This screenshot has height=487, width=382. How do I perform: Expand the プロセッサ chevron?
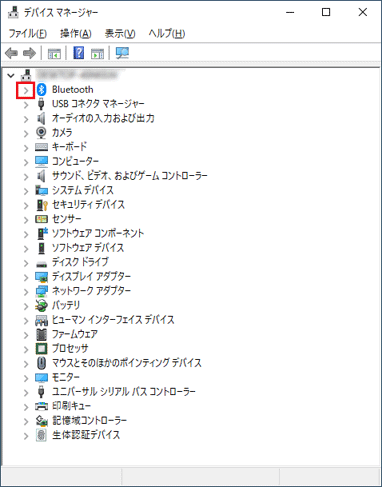[26, 349]
